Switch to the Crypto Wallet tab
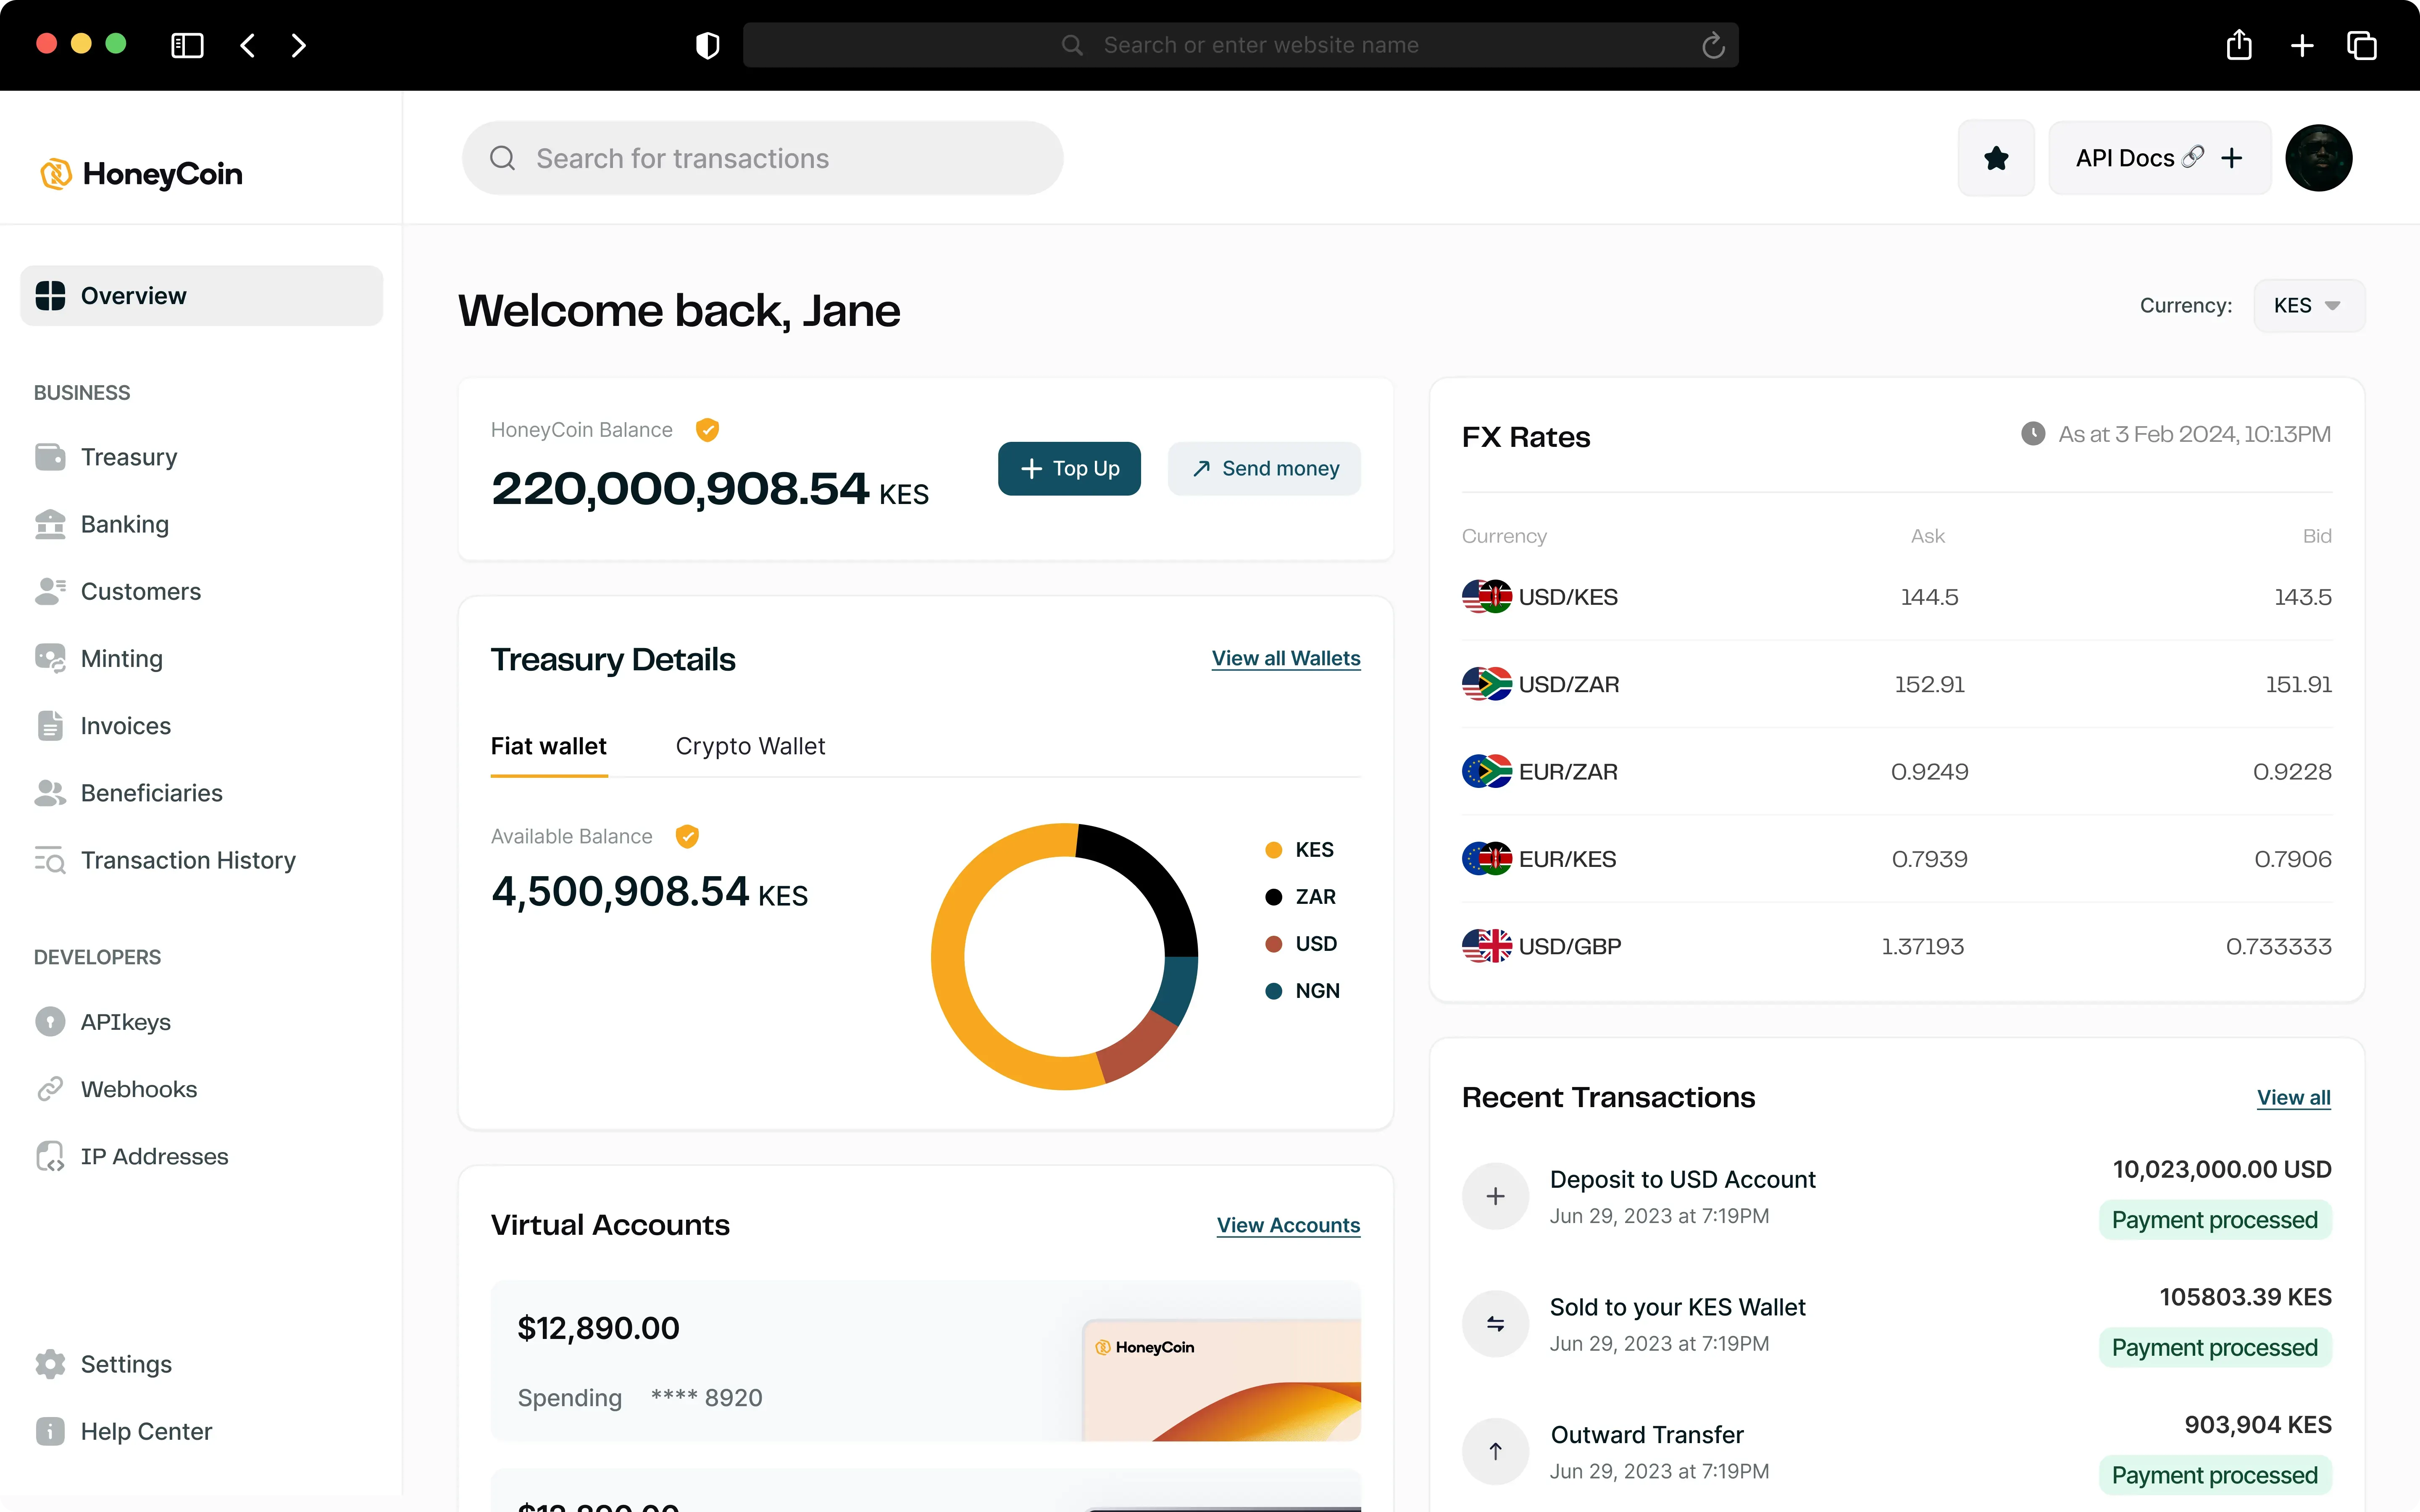 750,746
